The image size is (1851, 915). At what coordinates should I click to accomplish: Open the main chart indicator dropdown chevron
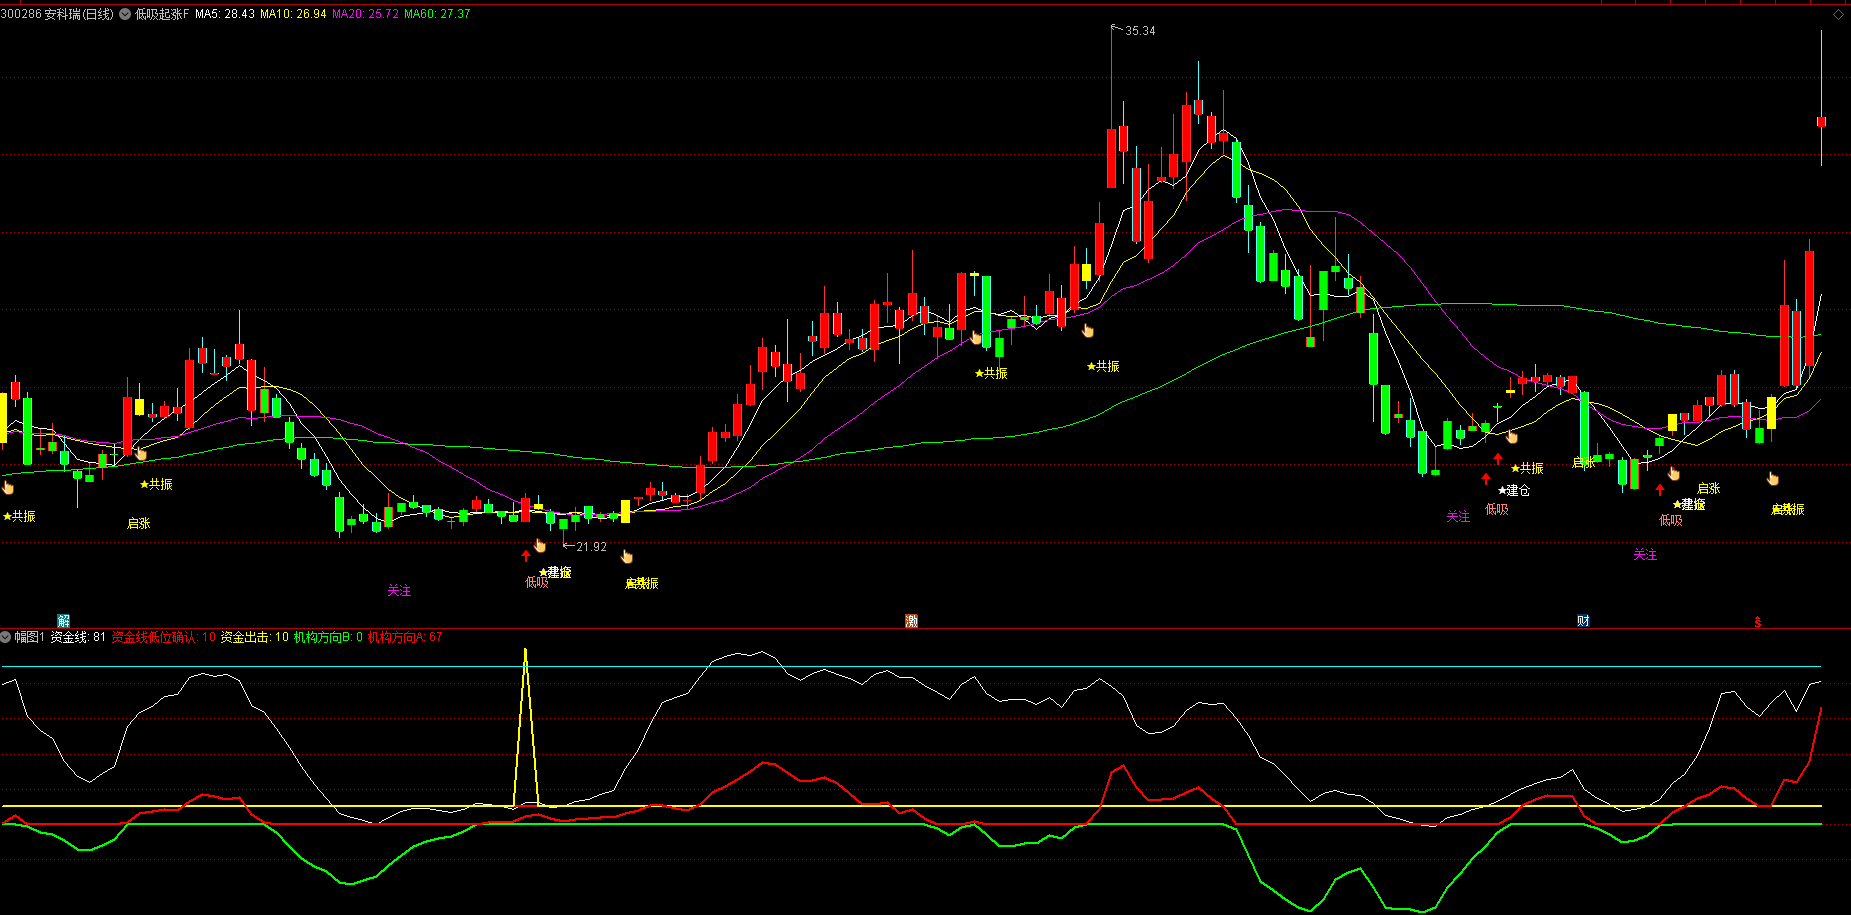tap(125, 14)
